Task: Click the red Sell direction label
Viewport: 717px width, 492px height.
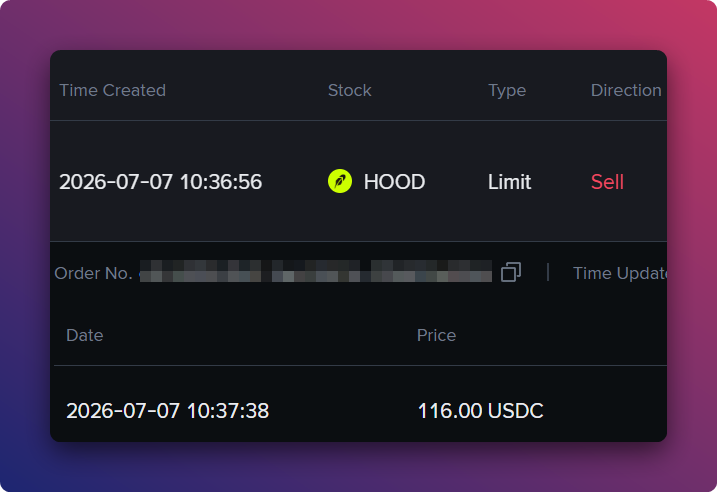Action: point(607,182)
